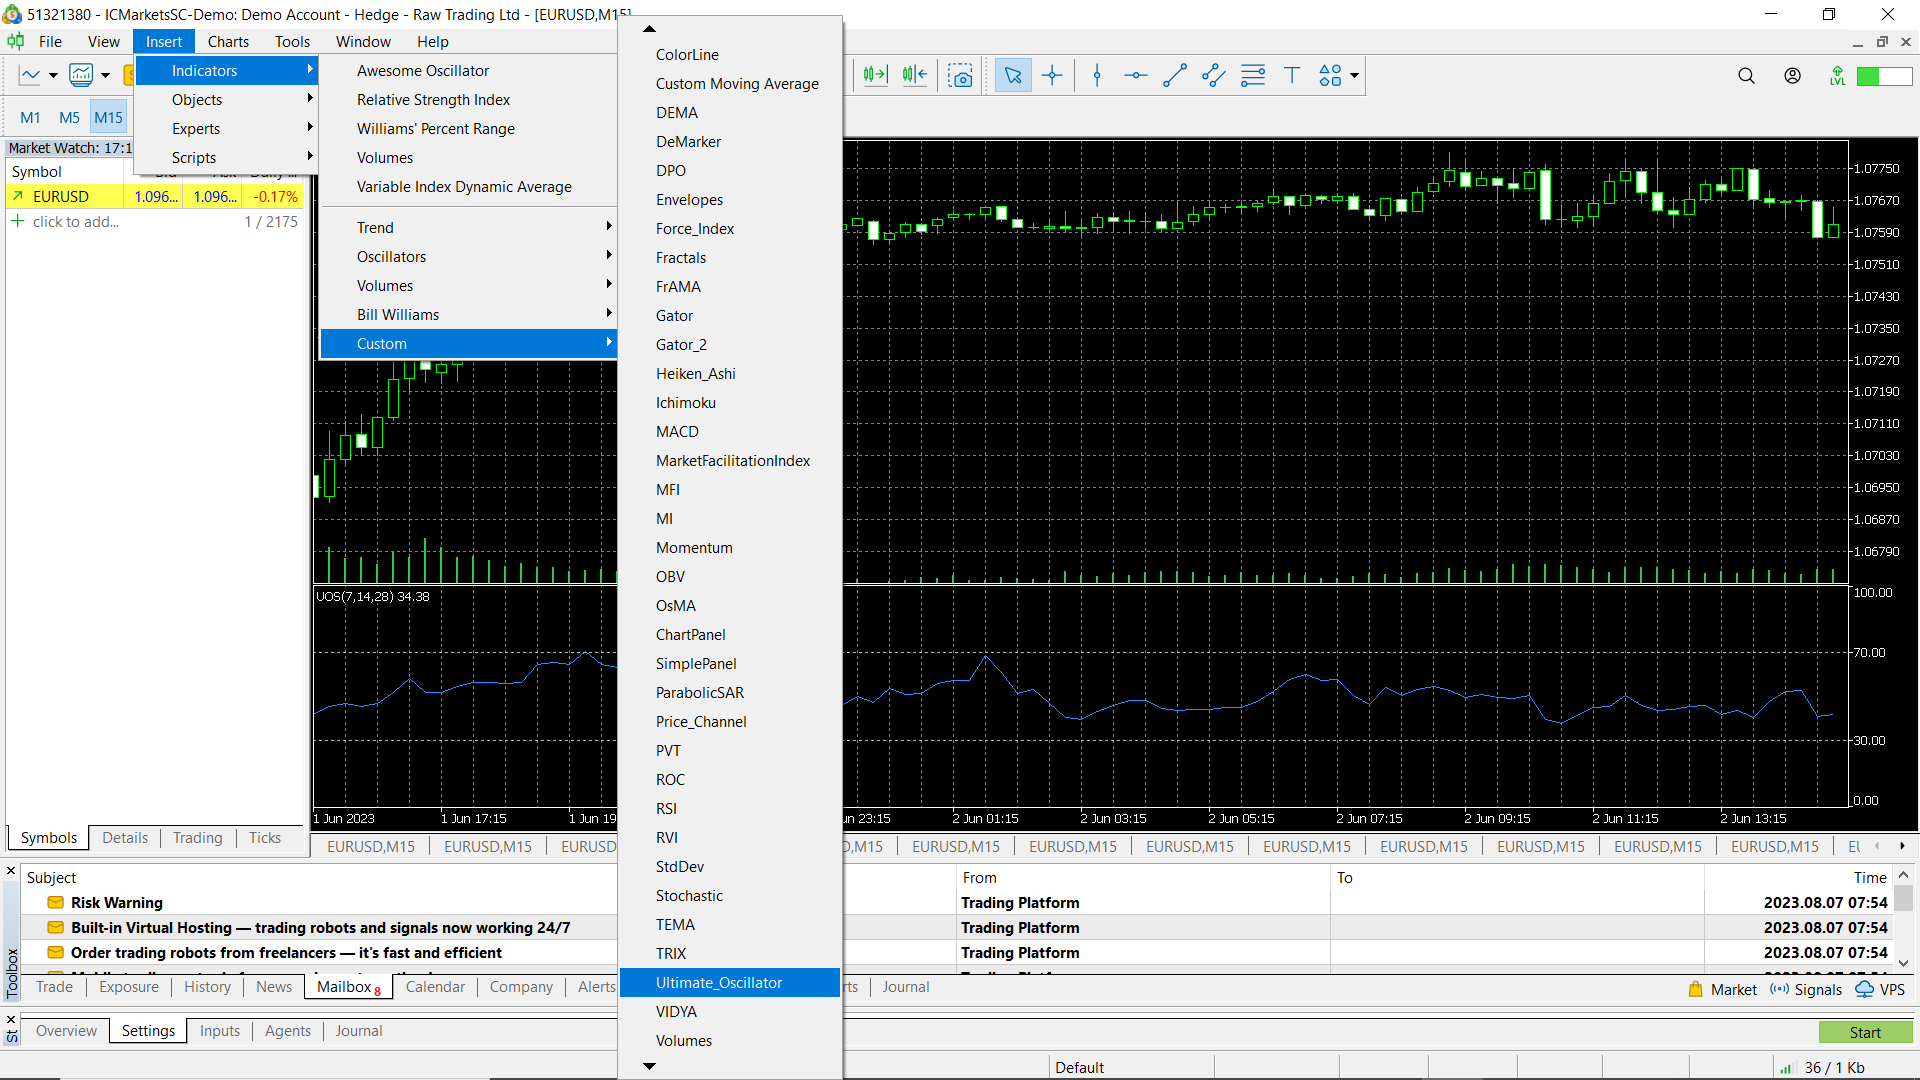Expand shapes objects dropdown arrow
1920x1080 pixels.
coord(1355,76)
